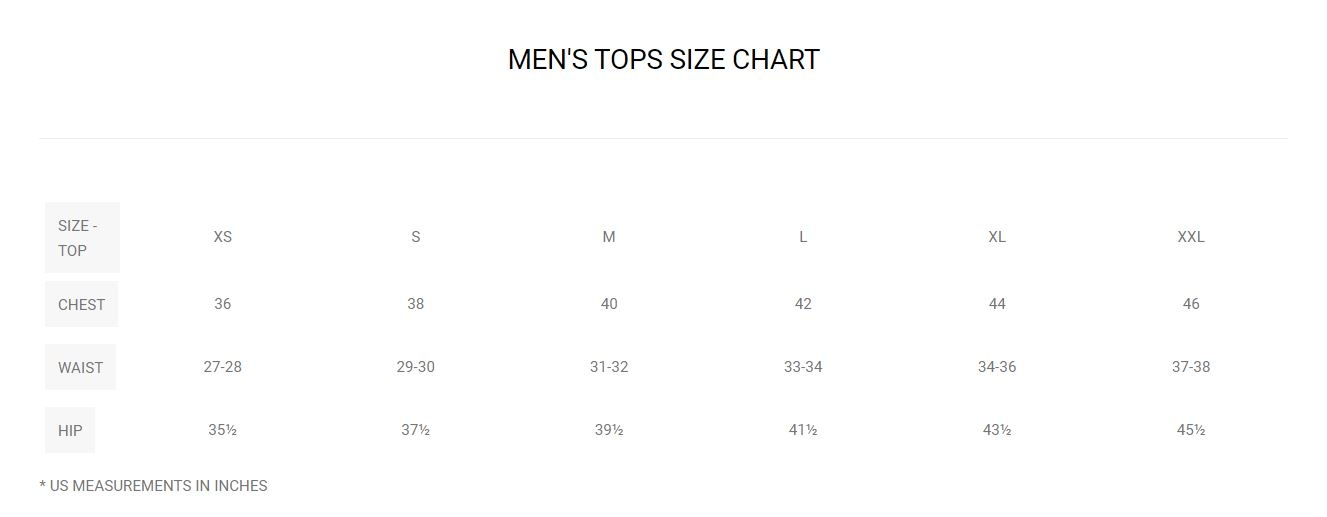This screenshot has width=1327, height=517.
Task: Click waist value 37-38 for XXL
Action: coord(1191,367)
